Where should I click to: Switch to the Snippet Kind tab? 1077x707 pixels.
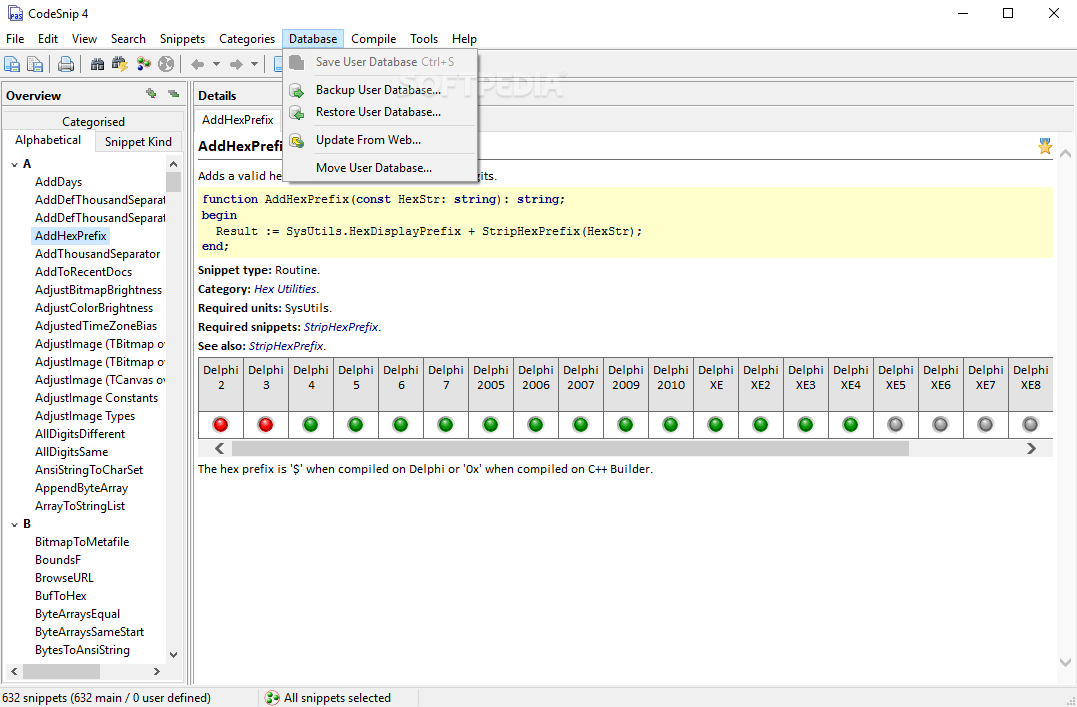point(139,142)
